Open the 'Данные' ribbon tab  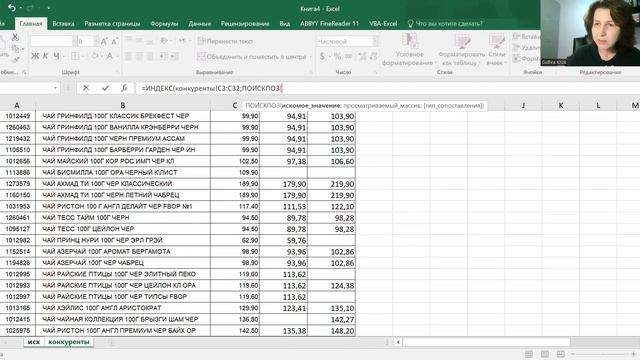point(200,24)
